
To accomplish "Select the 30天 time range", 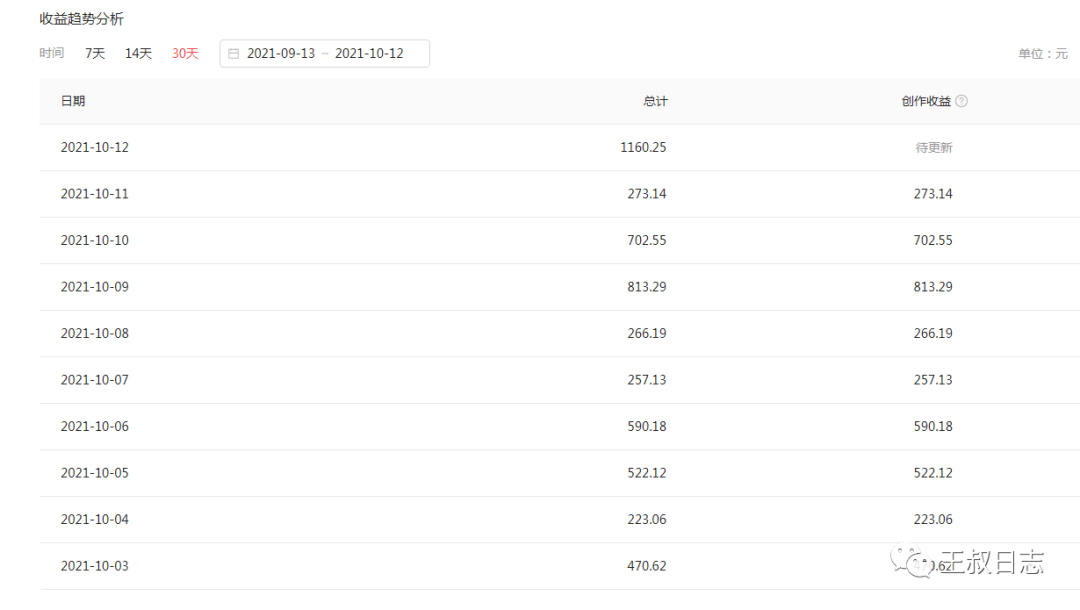I will (185, 53).
